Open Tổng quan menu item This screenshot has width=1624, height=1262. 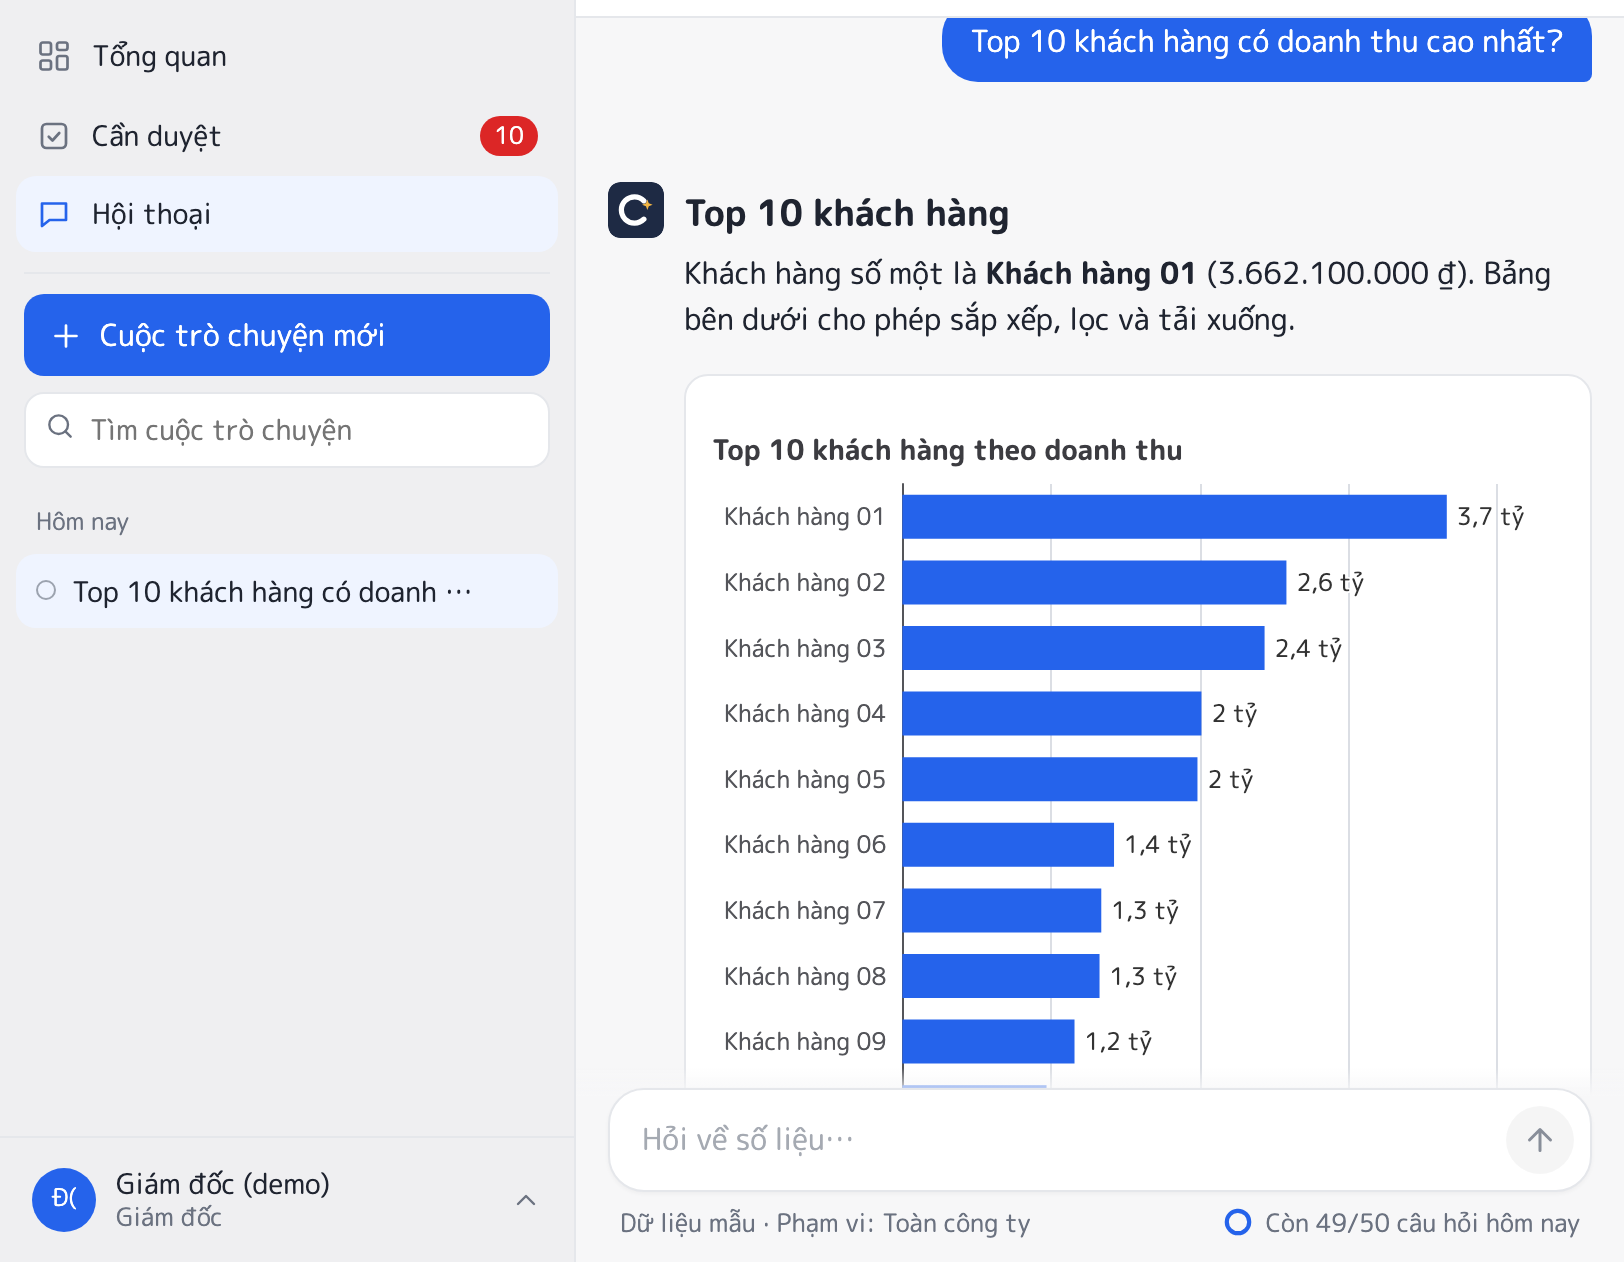click(287, 56)
